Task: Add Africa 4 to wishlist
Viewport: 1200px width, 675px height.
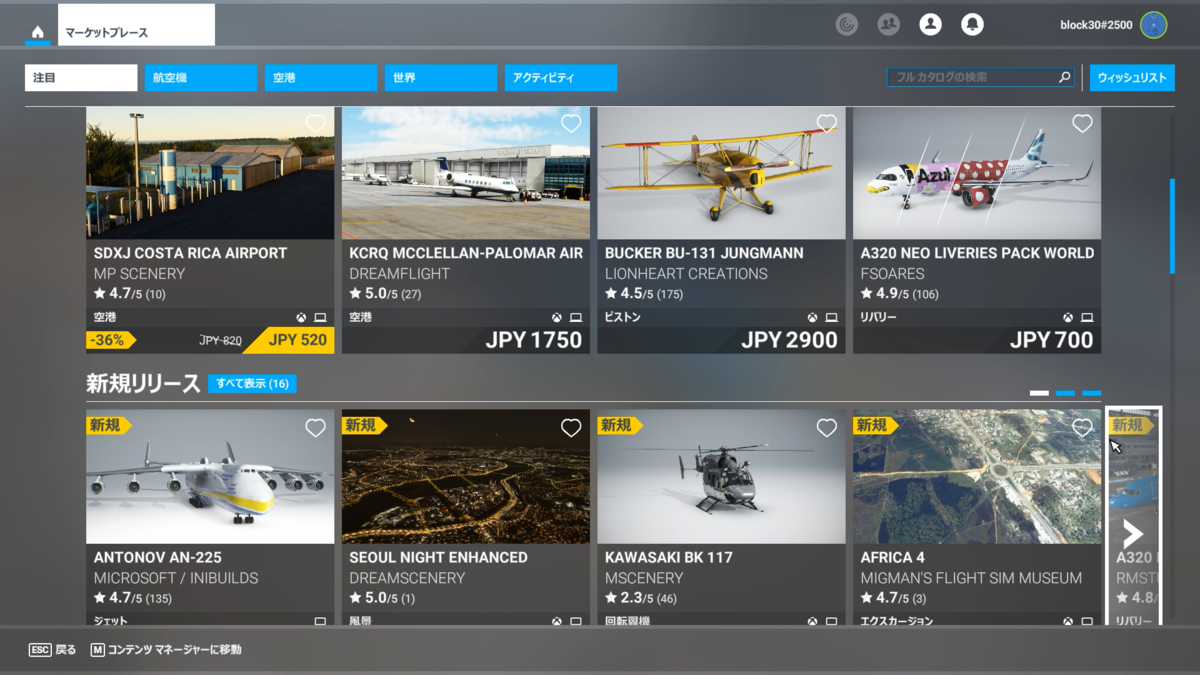Action: tap(1082, 428)
